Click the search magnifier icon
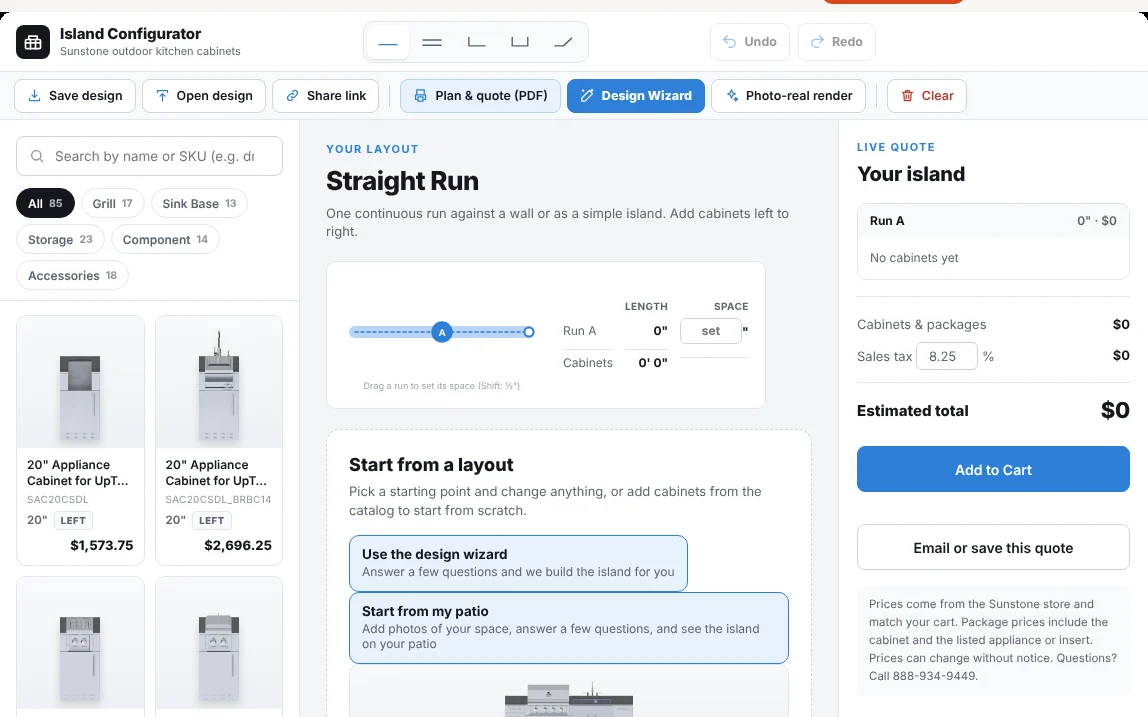The width and height of the screenshot is (1148, 717). pyautogui.click(x=37, y=156)
